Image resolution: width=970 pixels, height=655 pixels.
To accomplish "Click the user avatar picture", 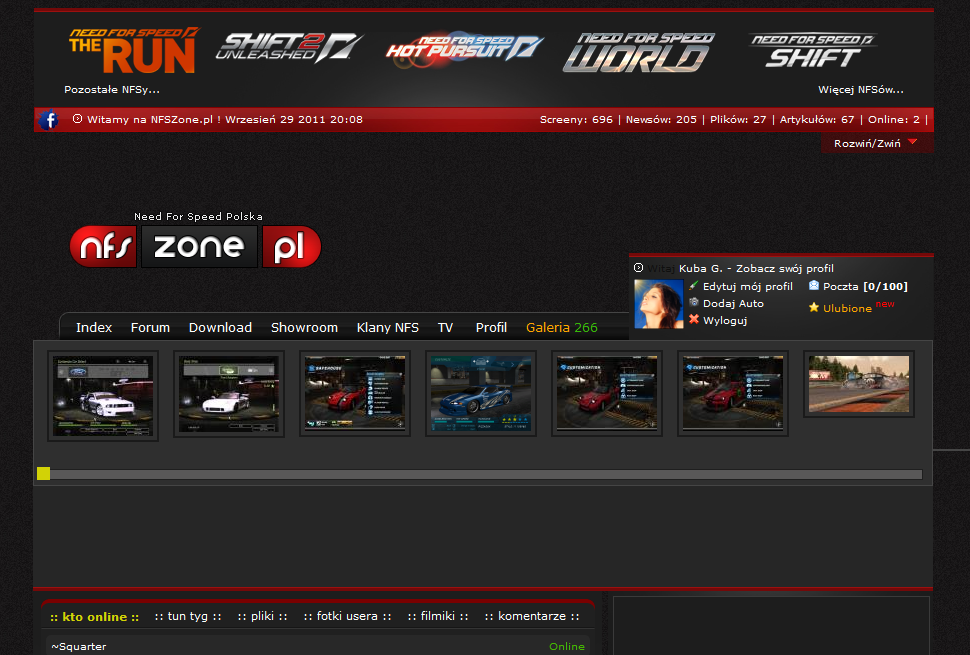I will [658, 304].
